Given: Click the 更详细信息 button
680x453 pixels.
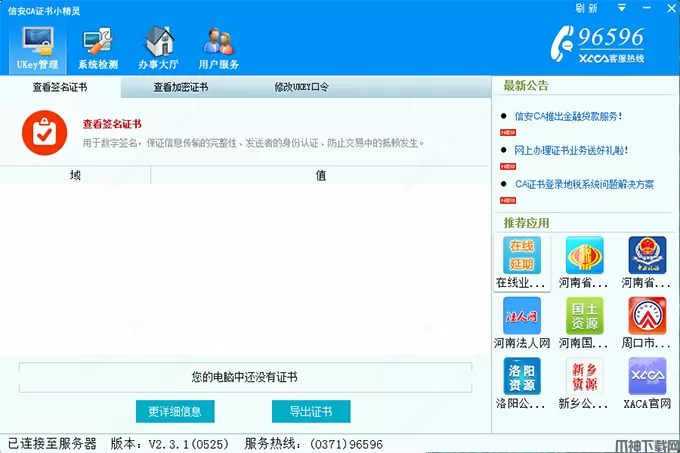Looking at the screenshot, I should coord(175,411).
